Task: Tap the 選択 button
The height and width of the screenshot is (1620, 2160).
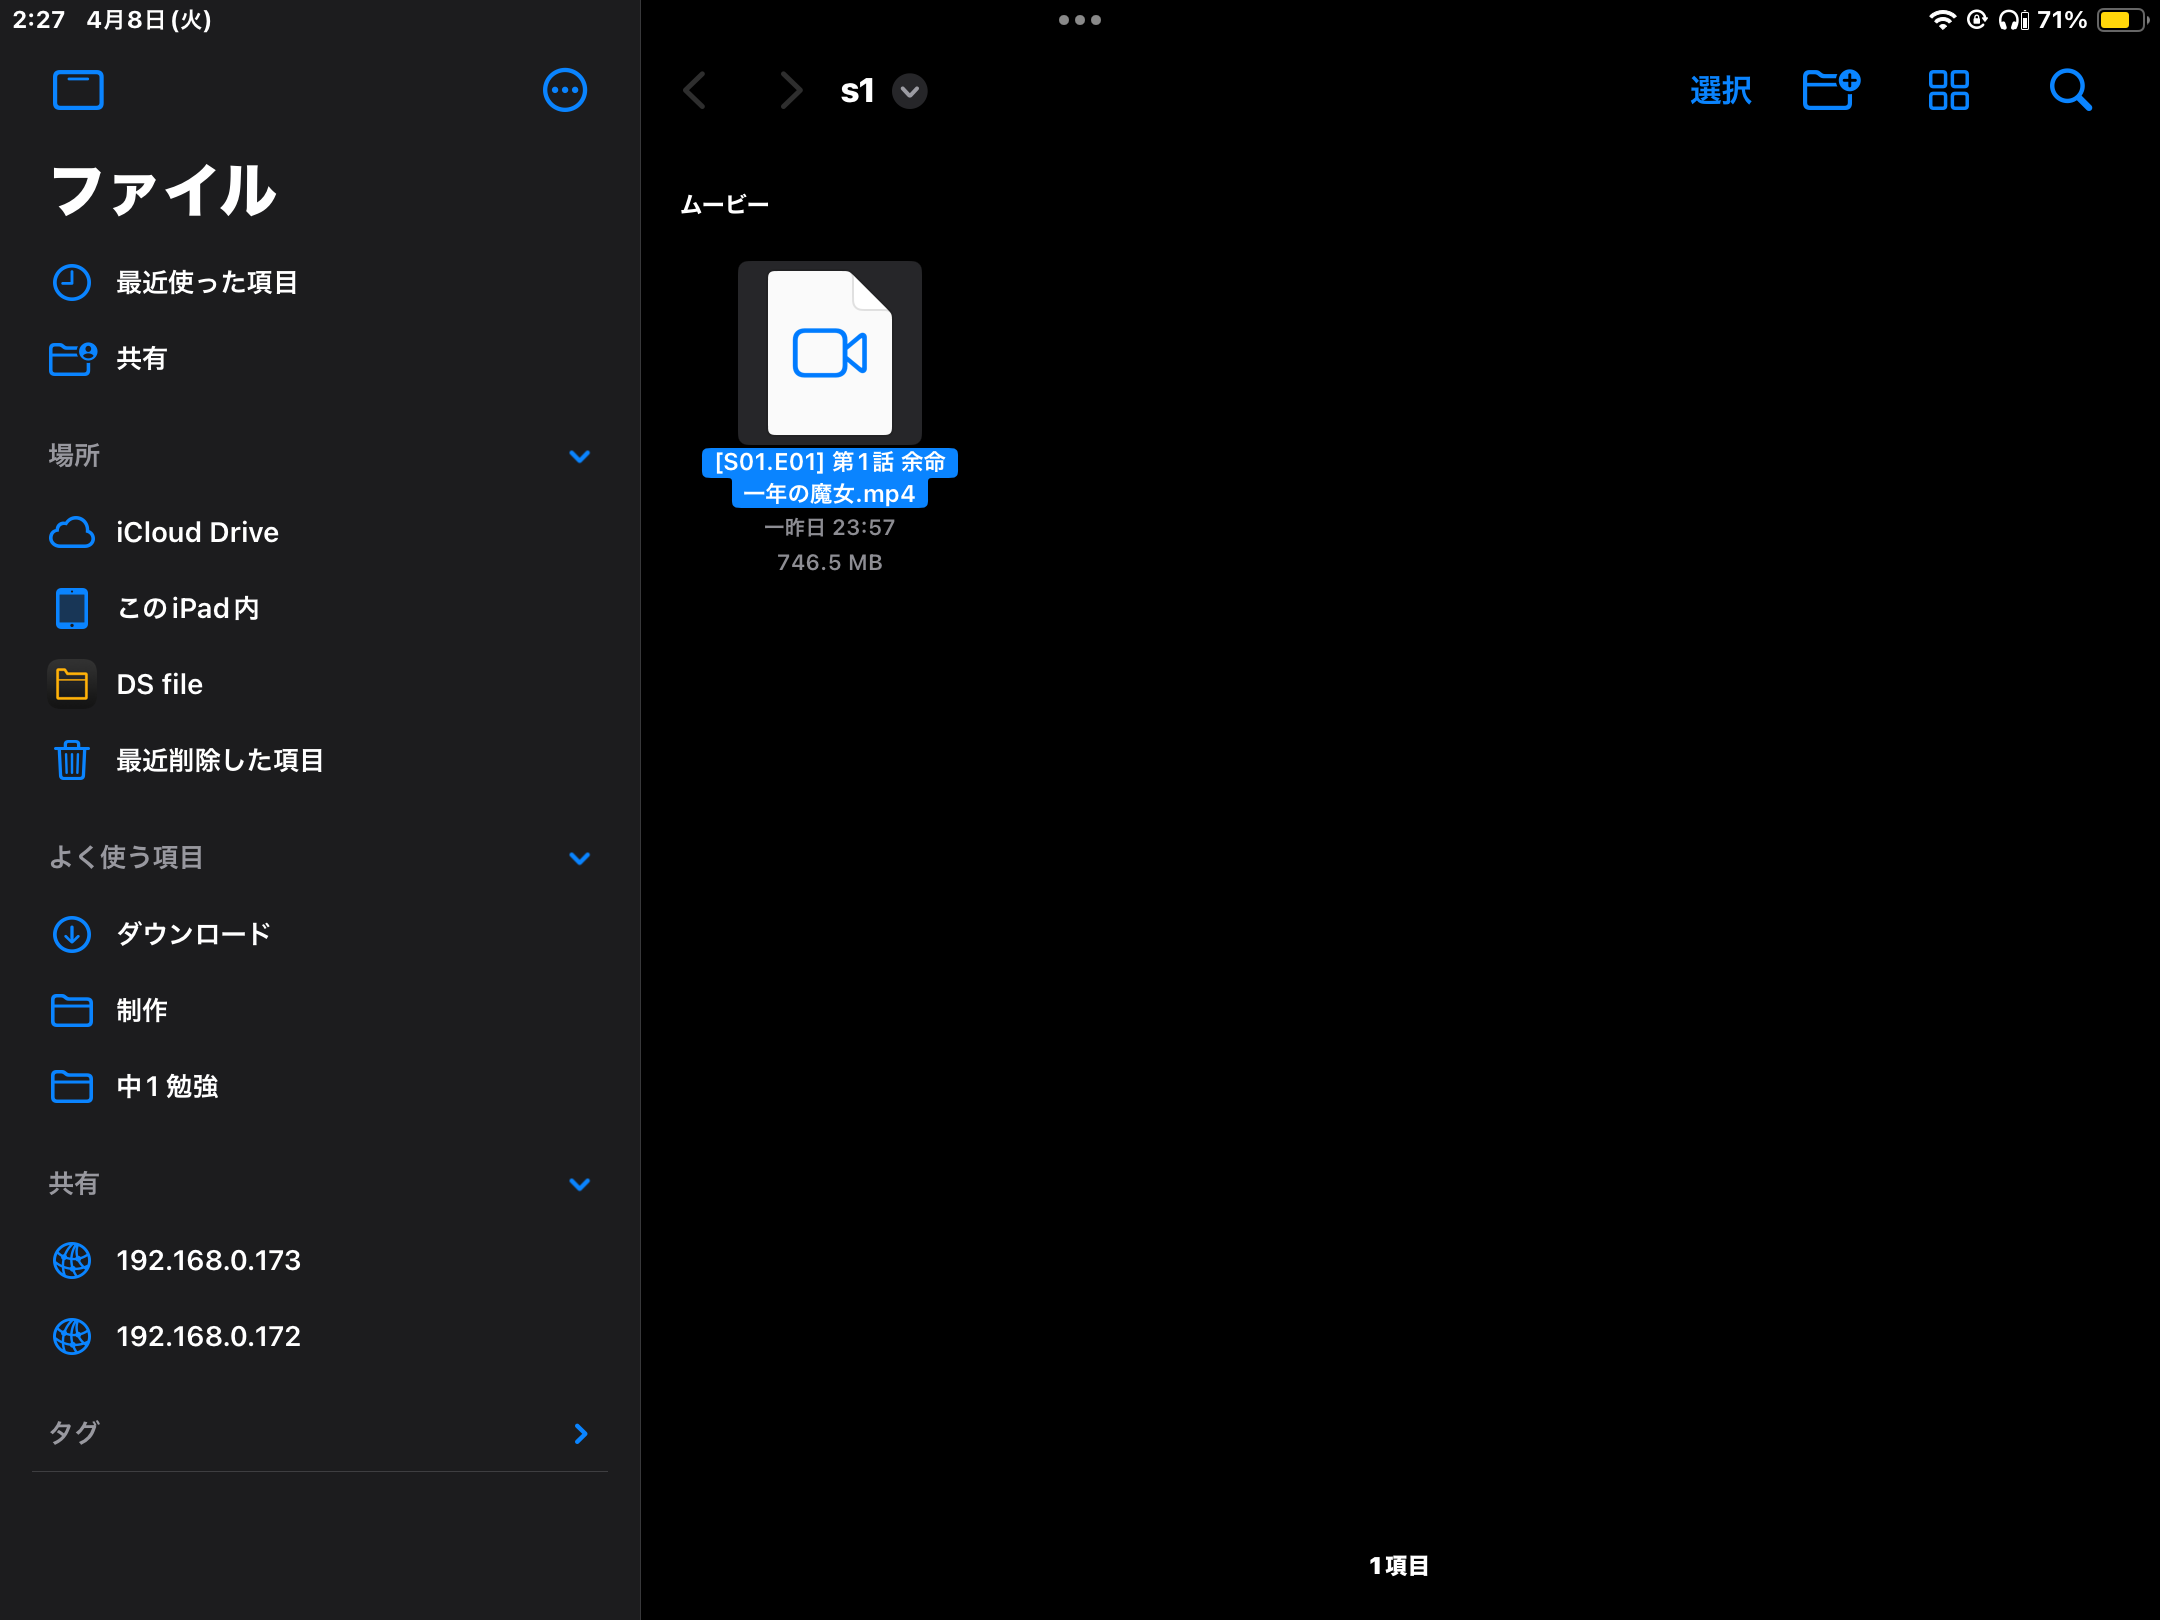Action: point(1720,90)
